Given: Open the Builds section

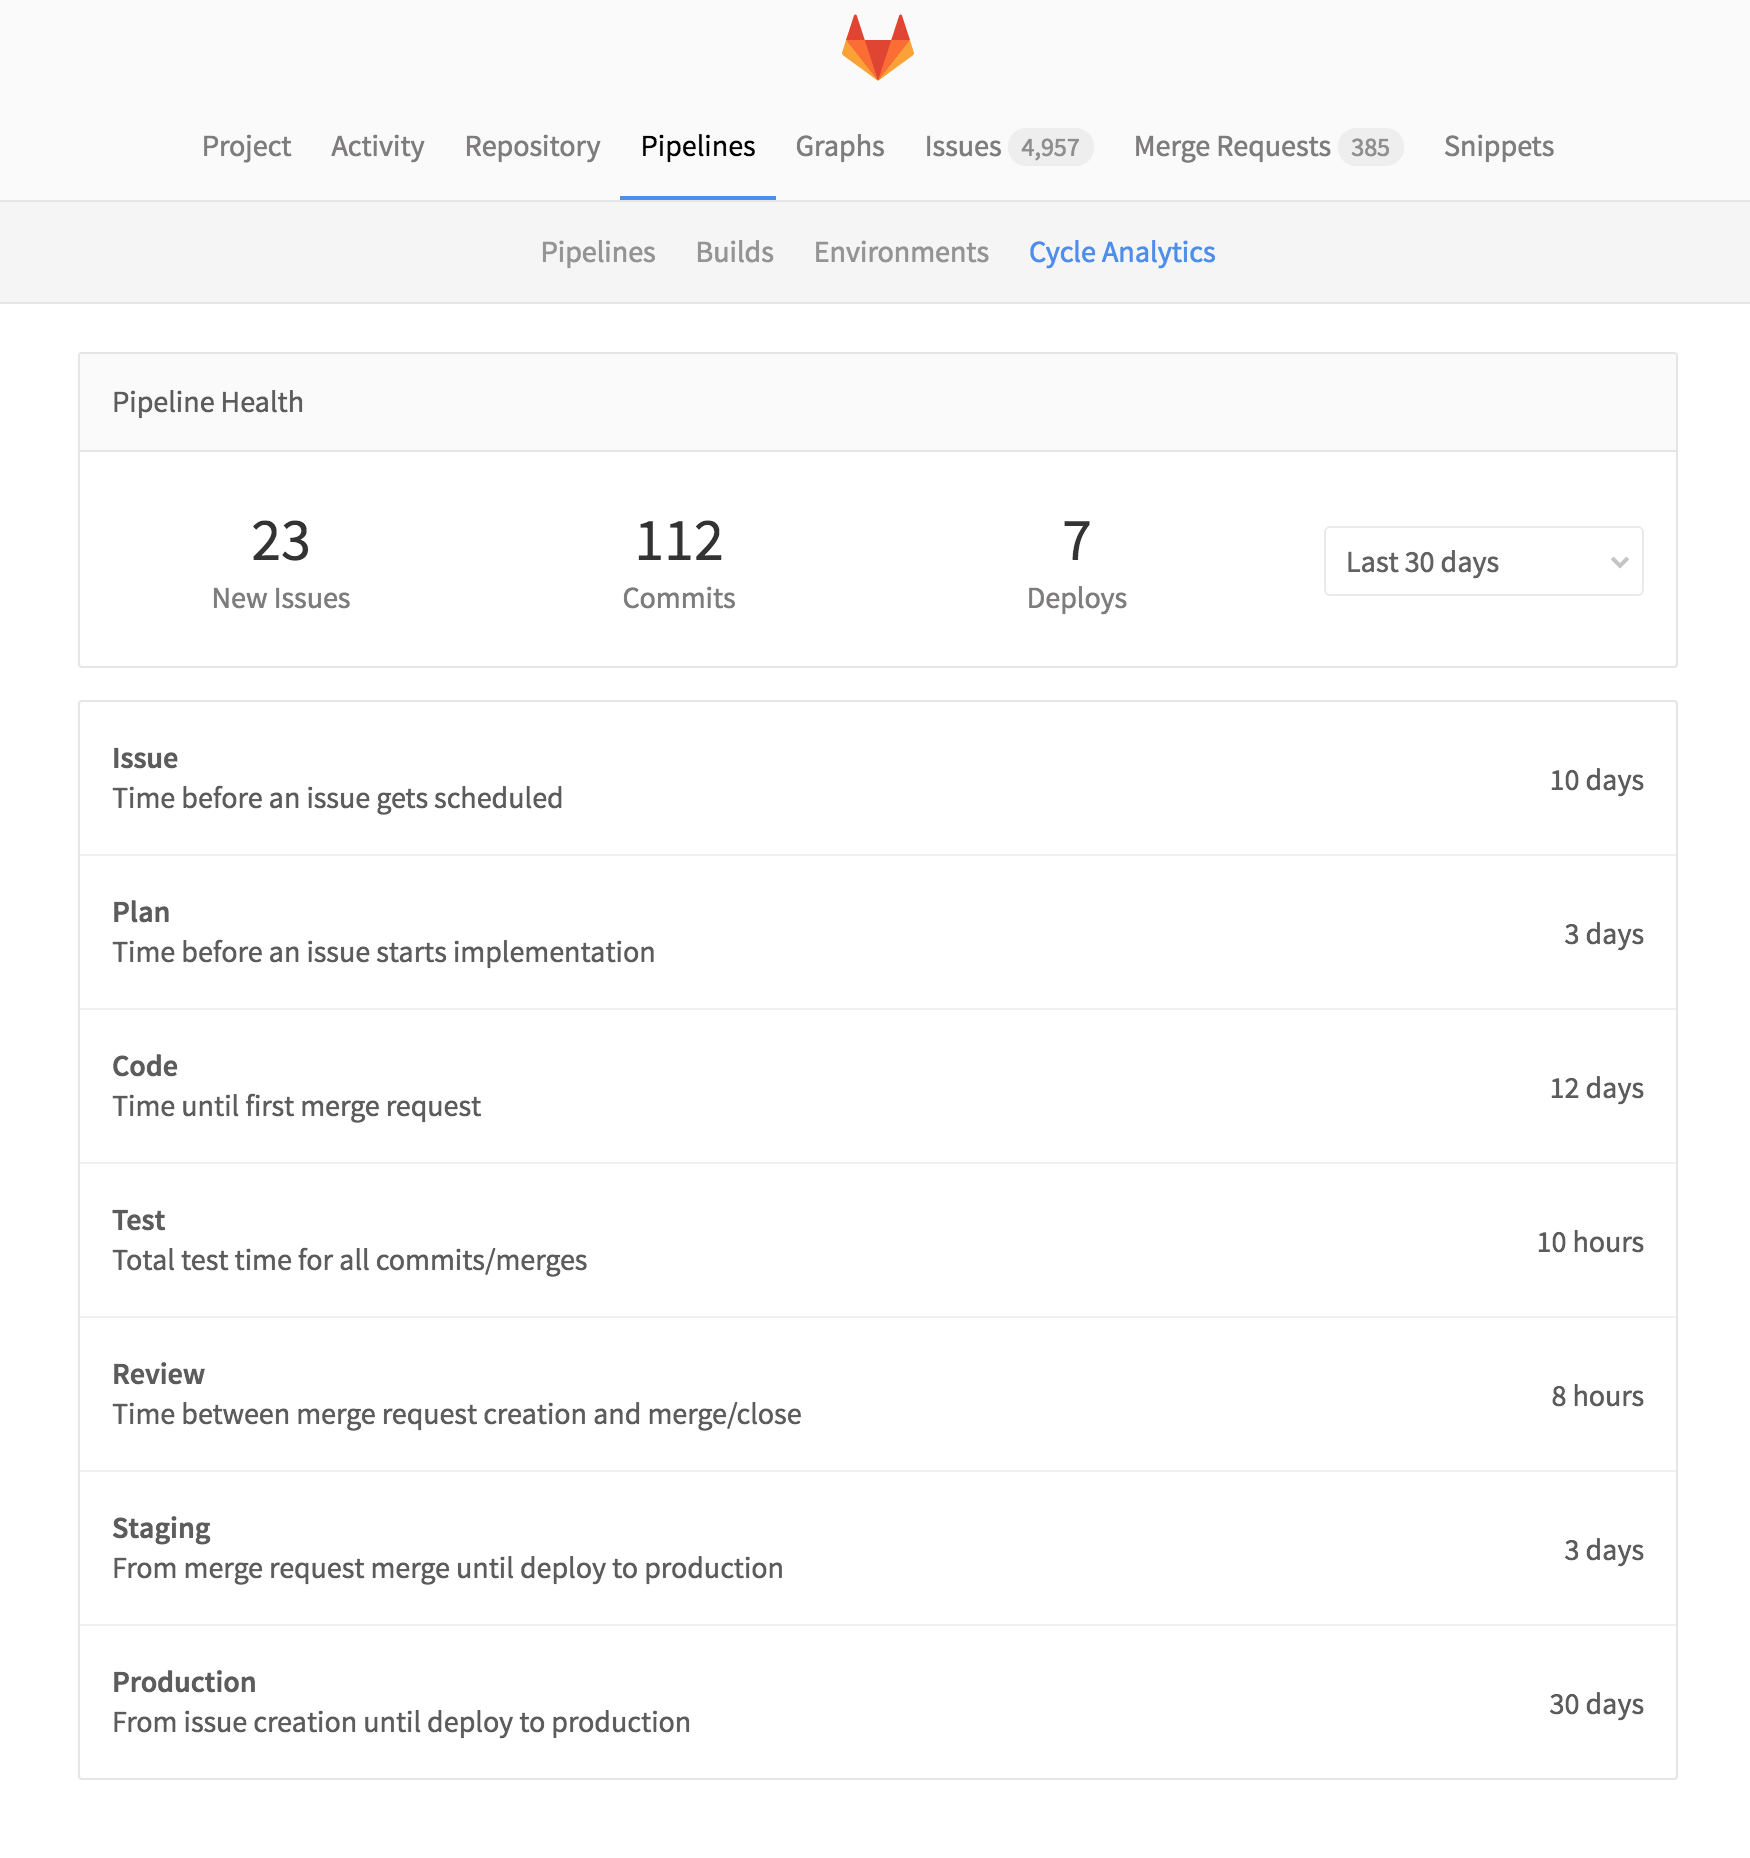Looking at the screenshot, I should click(x=734, y=252).
